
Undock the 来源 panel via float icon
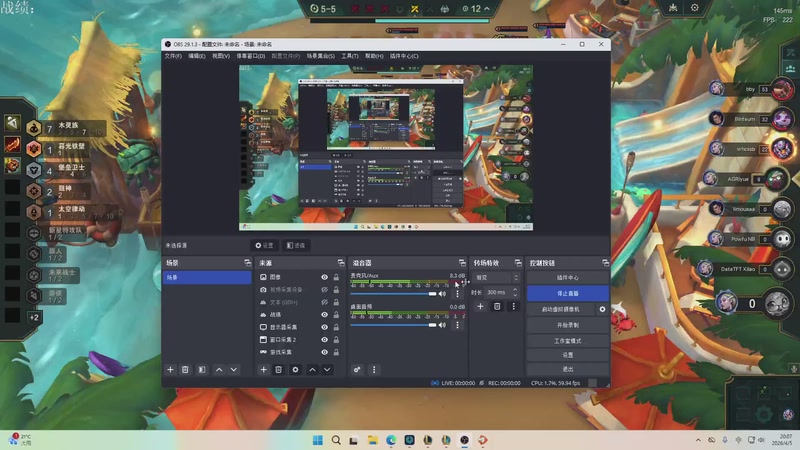point(341,263)
